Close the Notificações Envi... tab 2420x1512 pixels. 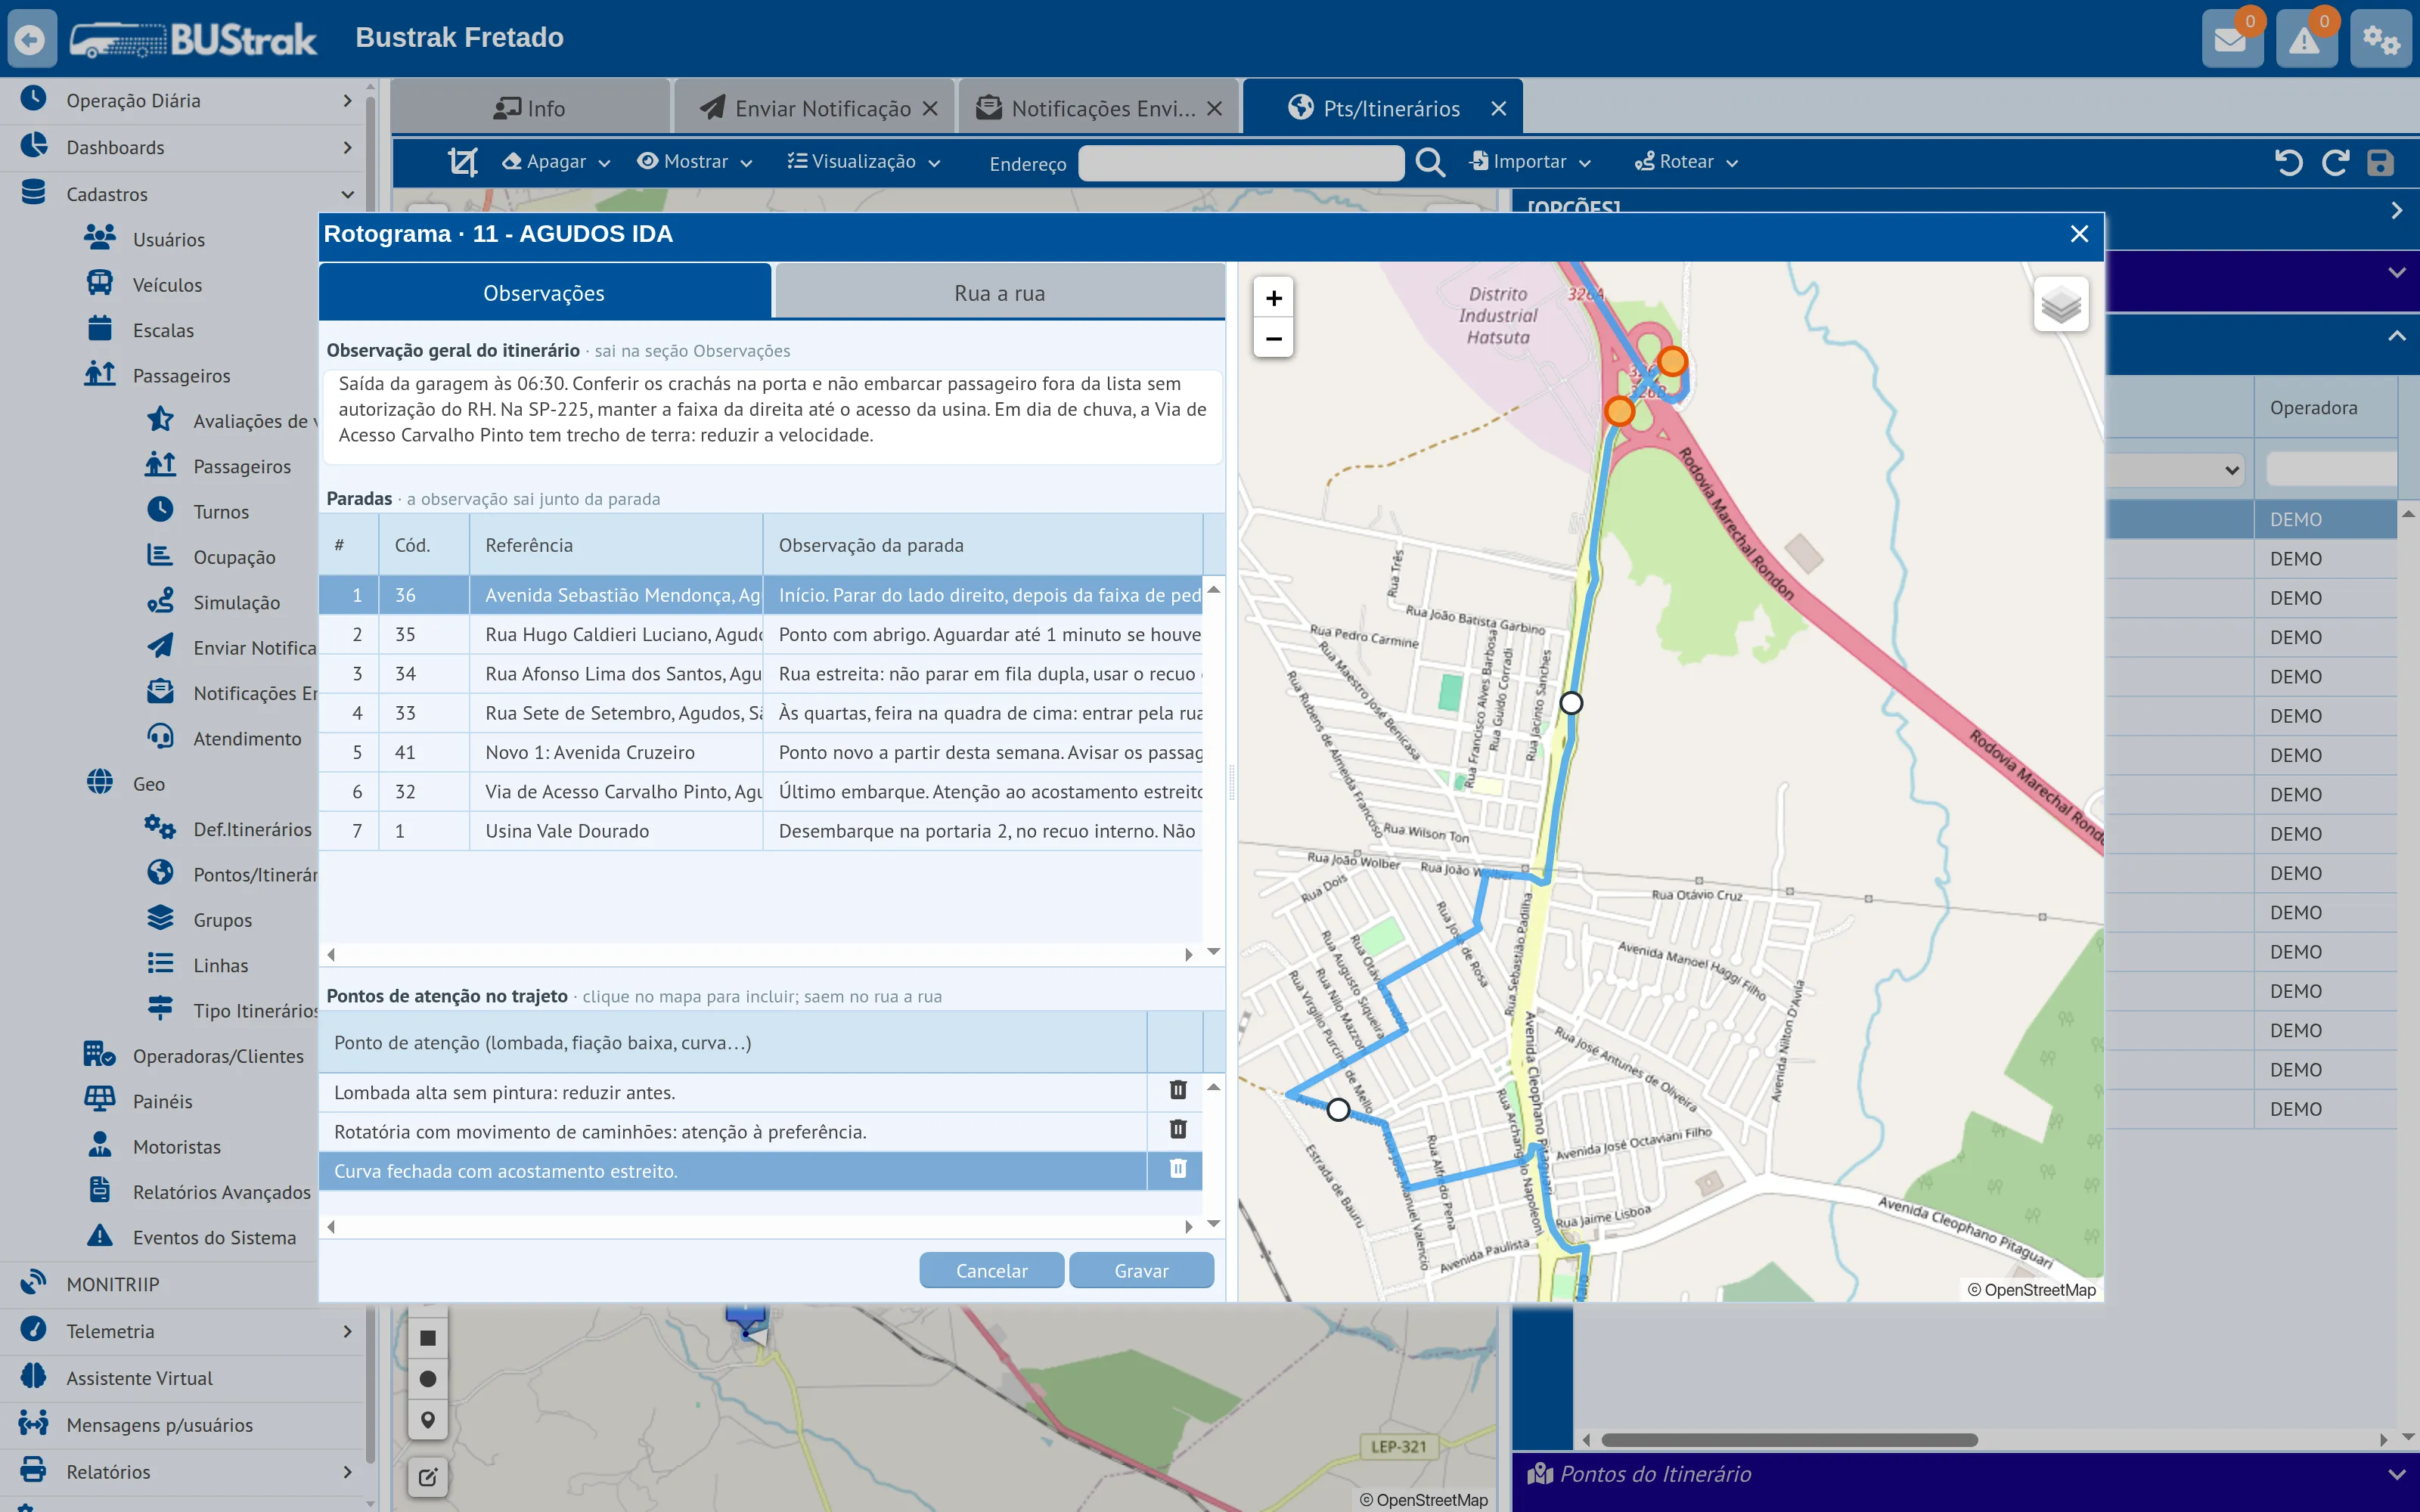(x=1214, y=108)
